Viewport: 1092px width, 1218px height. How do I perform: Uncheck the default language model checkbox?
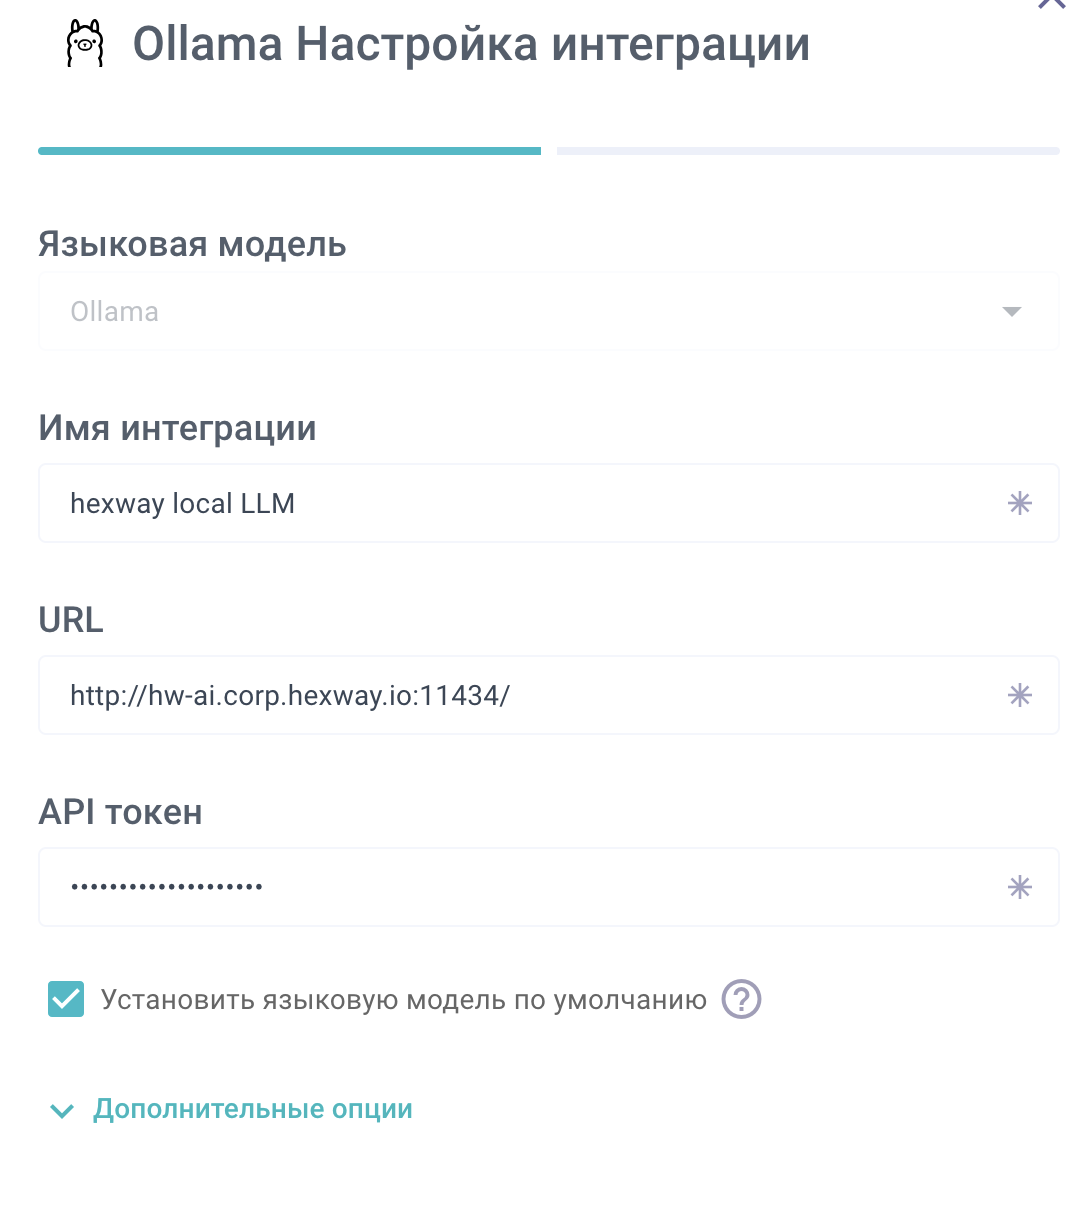click(x=66, y=999)
